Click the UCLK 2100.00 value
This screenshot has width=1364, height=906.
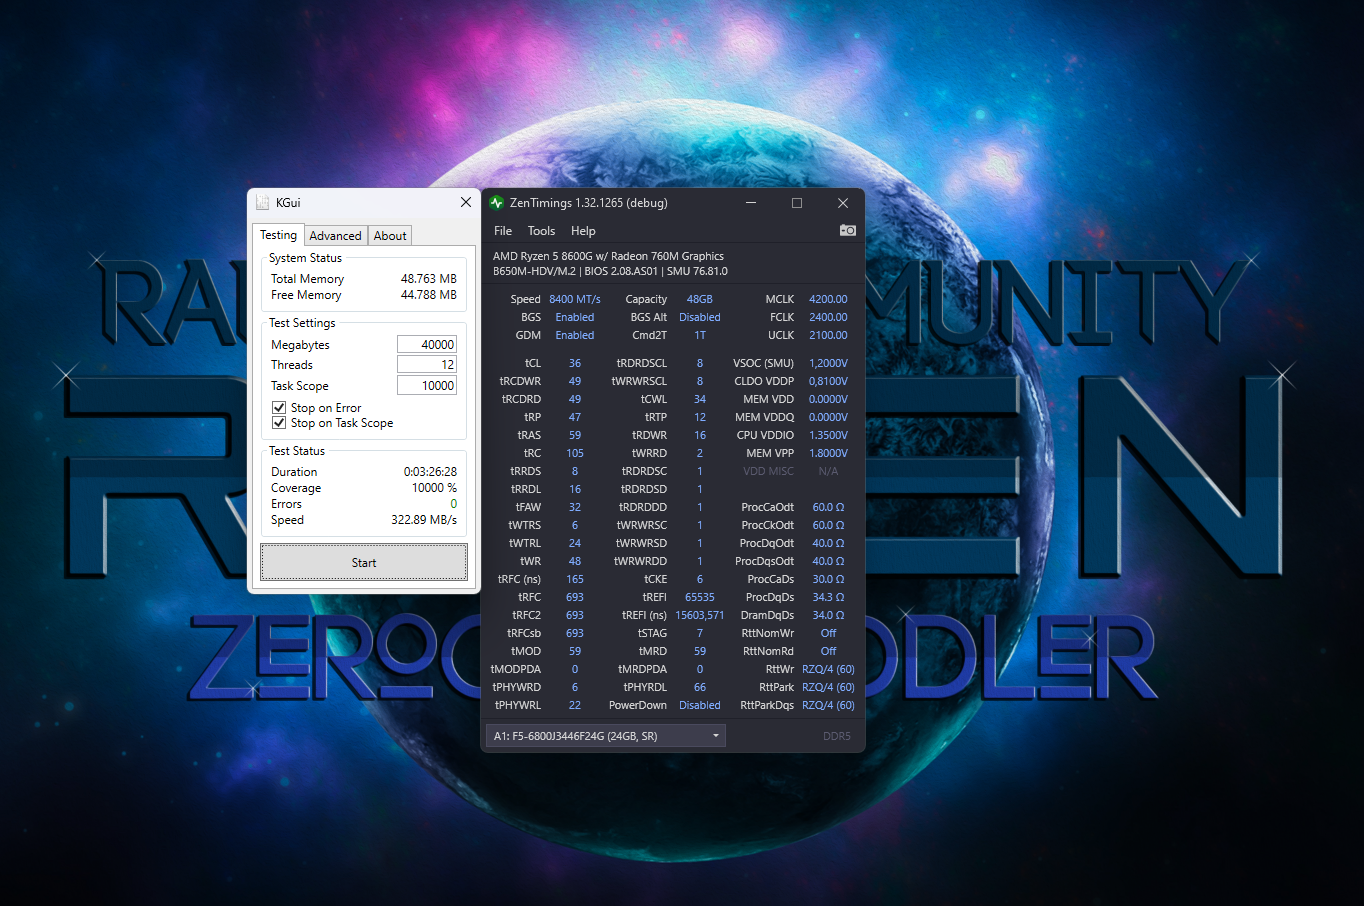828,335
